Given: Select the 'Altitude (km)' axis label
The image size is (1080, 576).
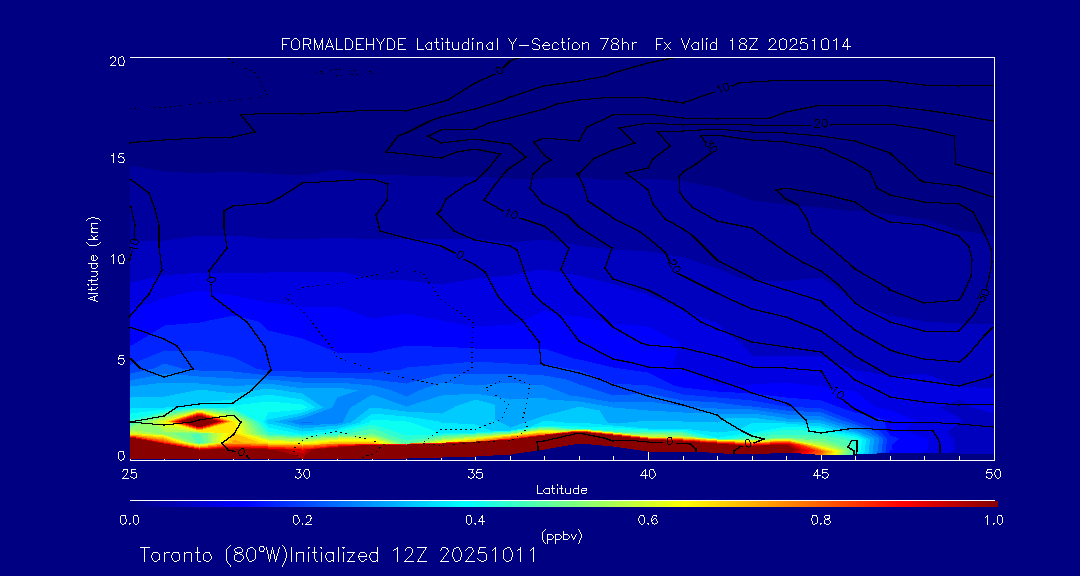Looking at the screenshot, I should pos(93,258).
